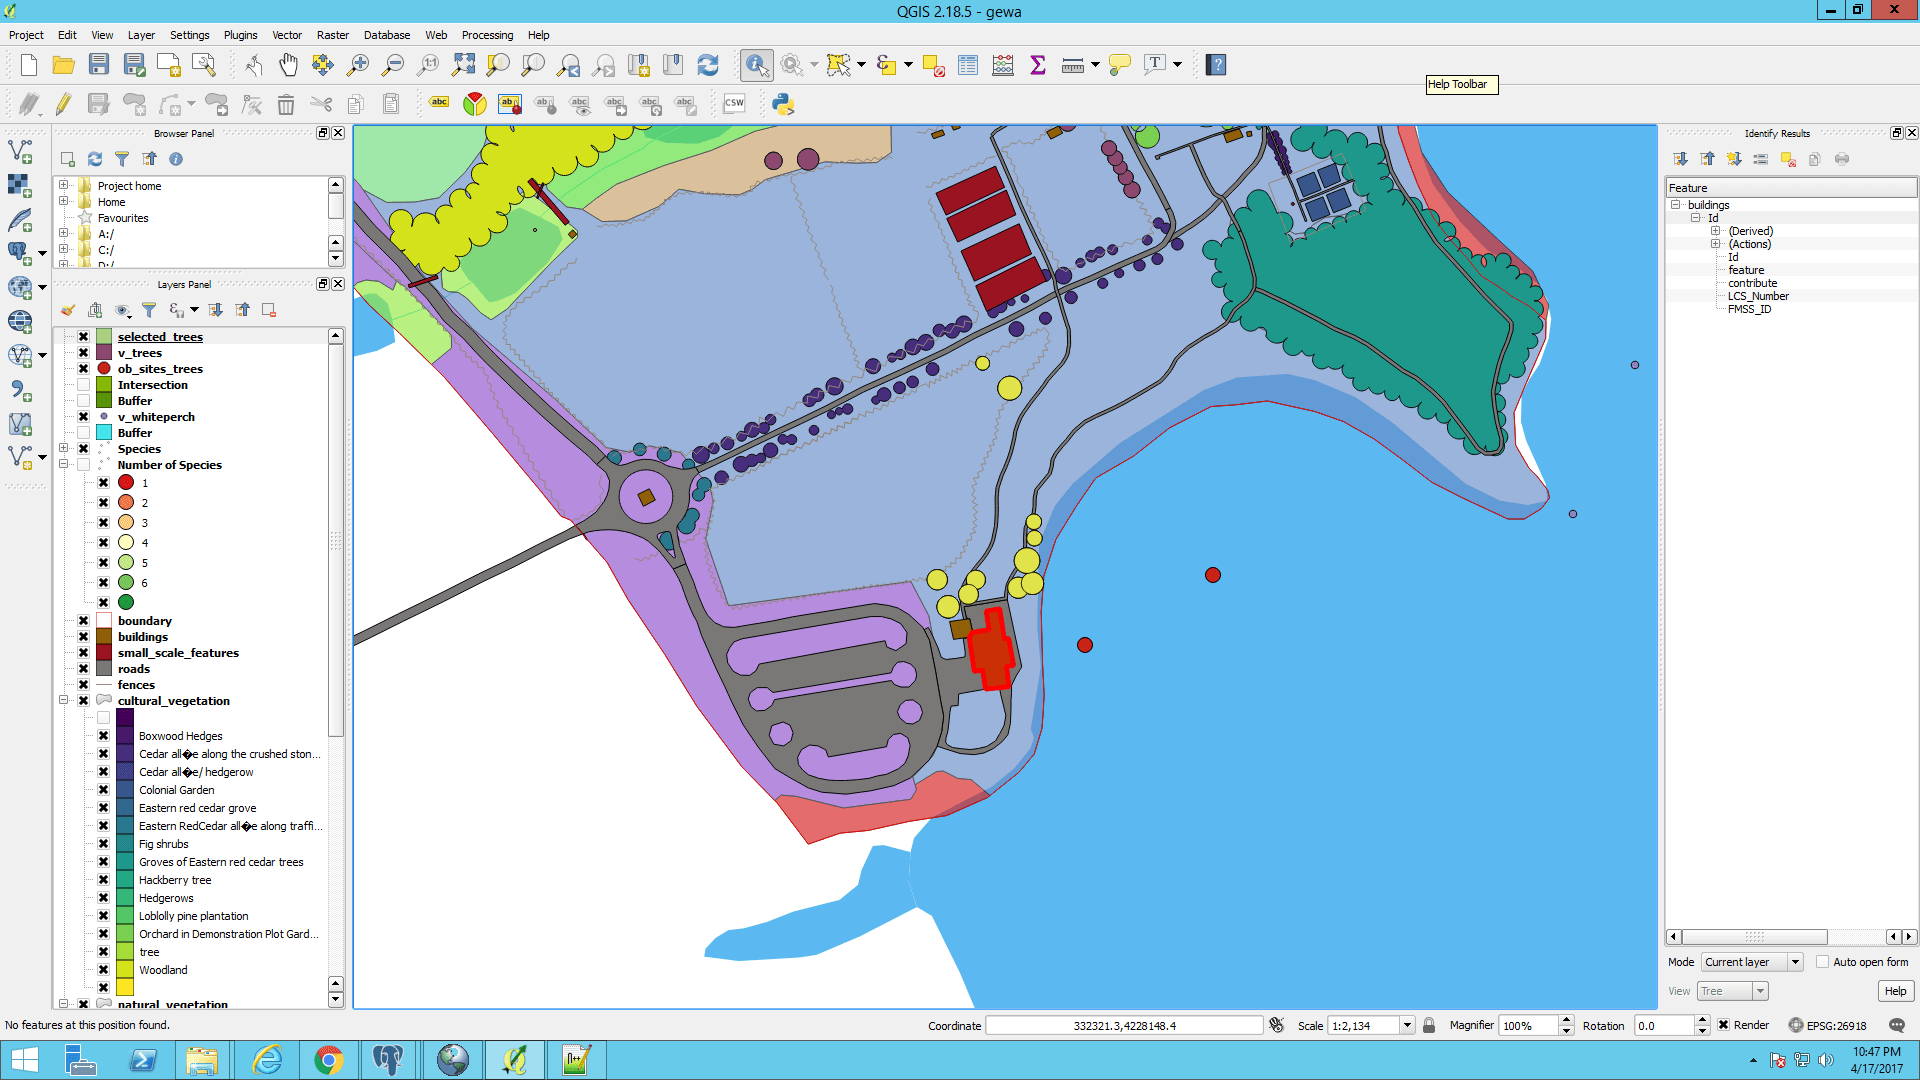Viewport: 1920px width, 1080px height.
Task: Click the Refresh map icon
Action: coord(708,65)
